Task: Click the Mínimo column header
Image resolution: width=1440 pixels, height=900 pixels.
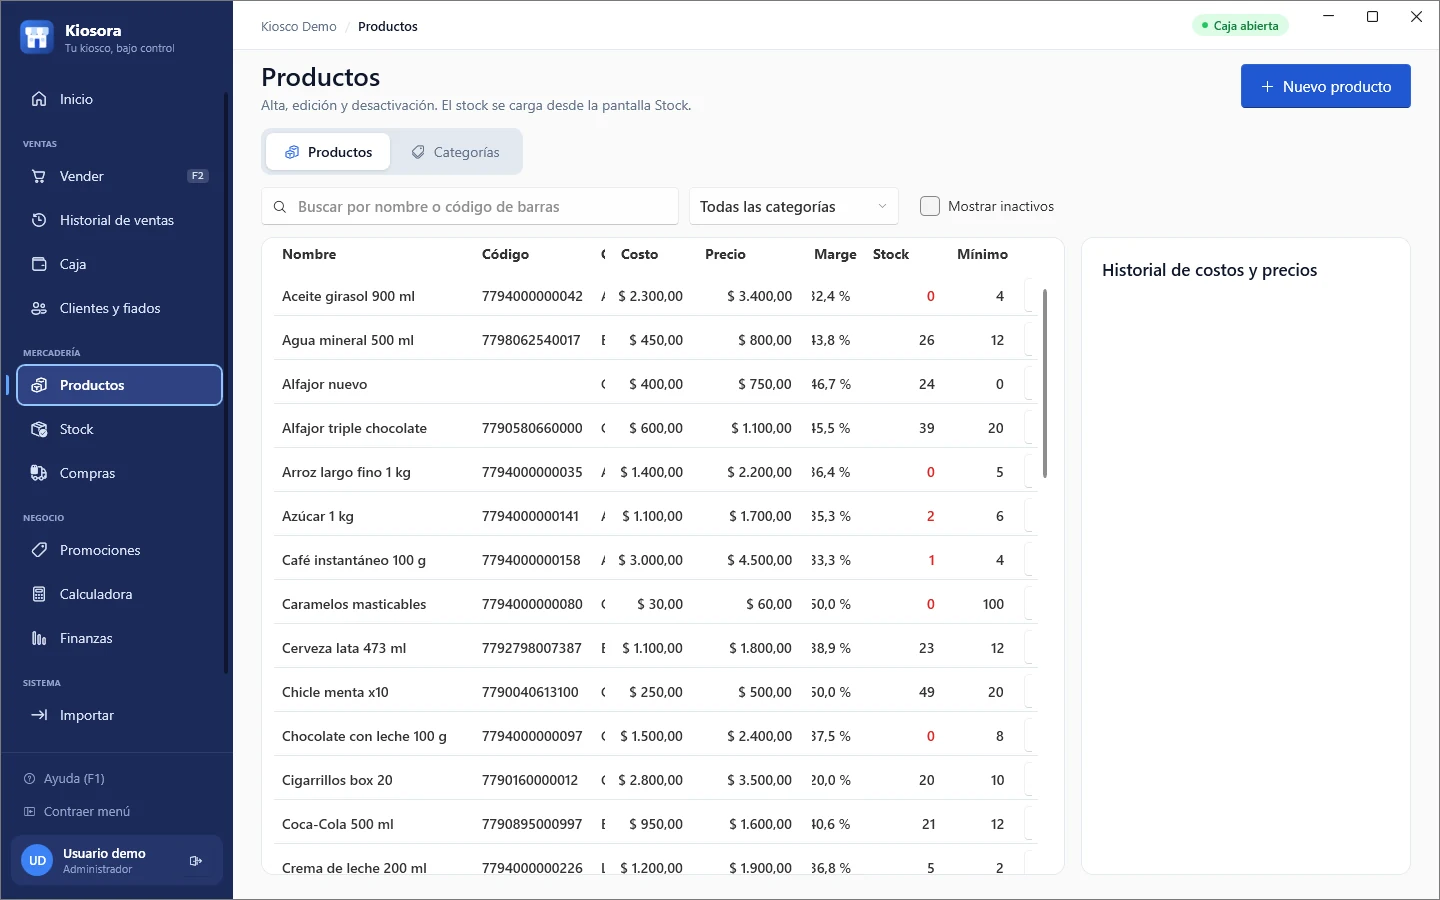Action: (x=982, y=254)
